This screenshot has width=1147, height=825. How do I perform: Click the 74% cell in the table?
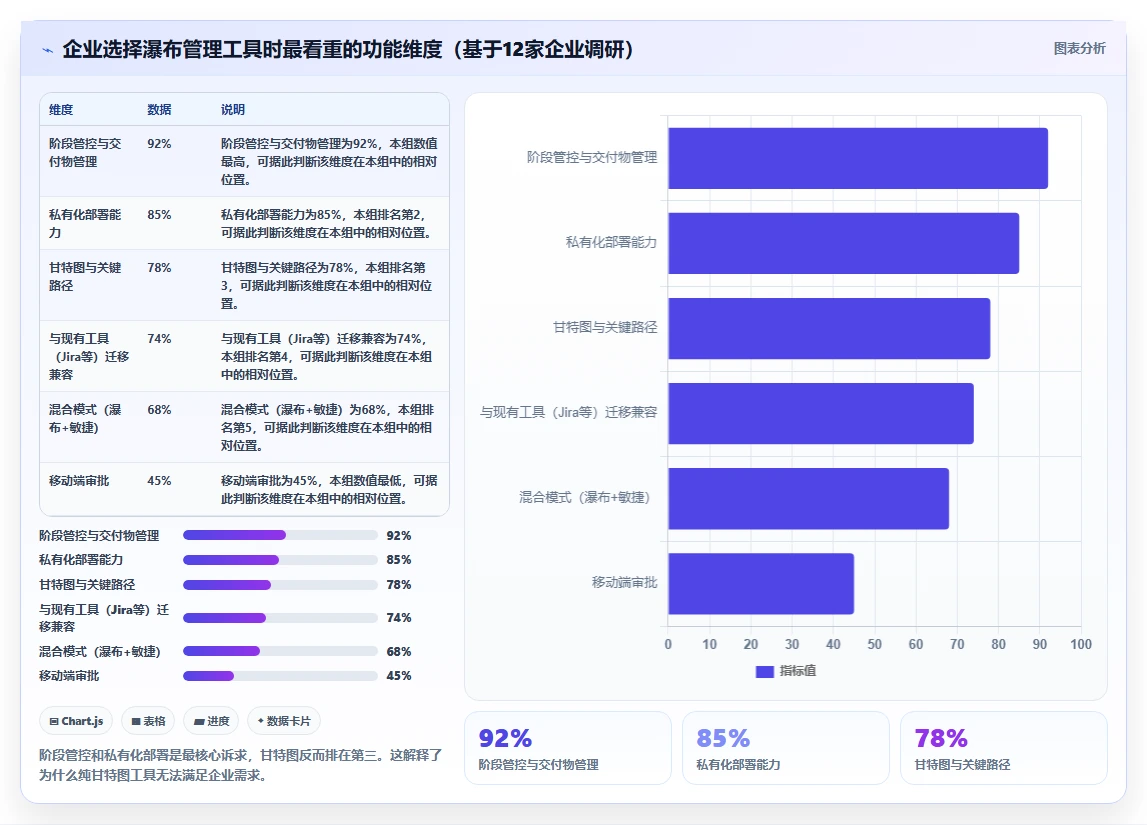click(x=159, y=339)
